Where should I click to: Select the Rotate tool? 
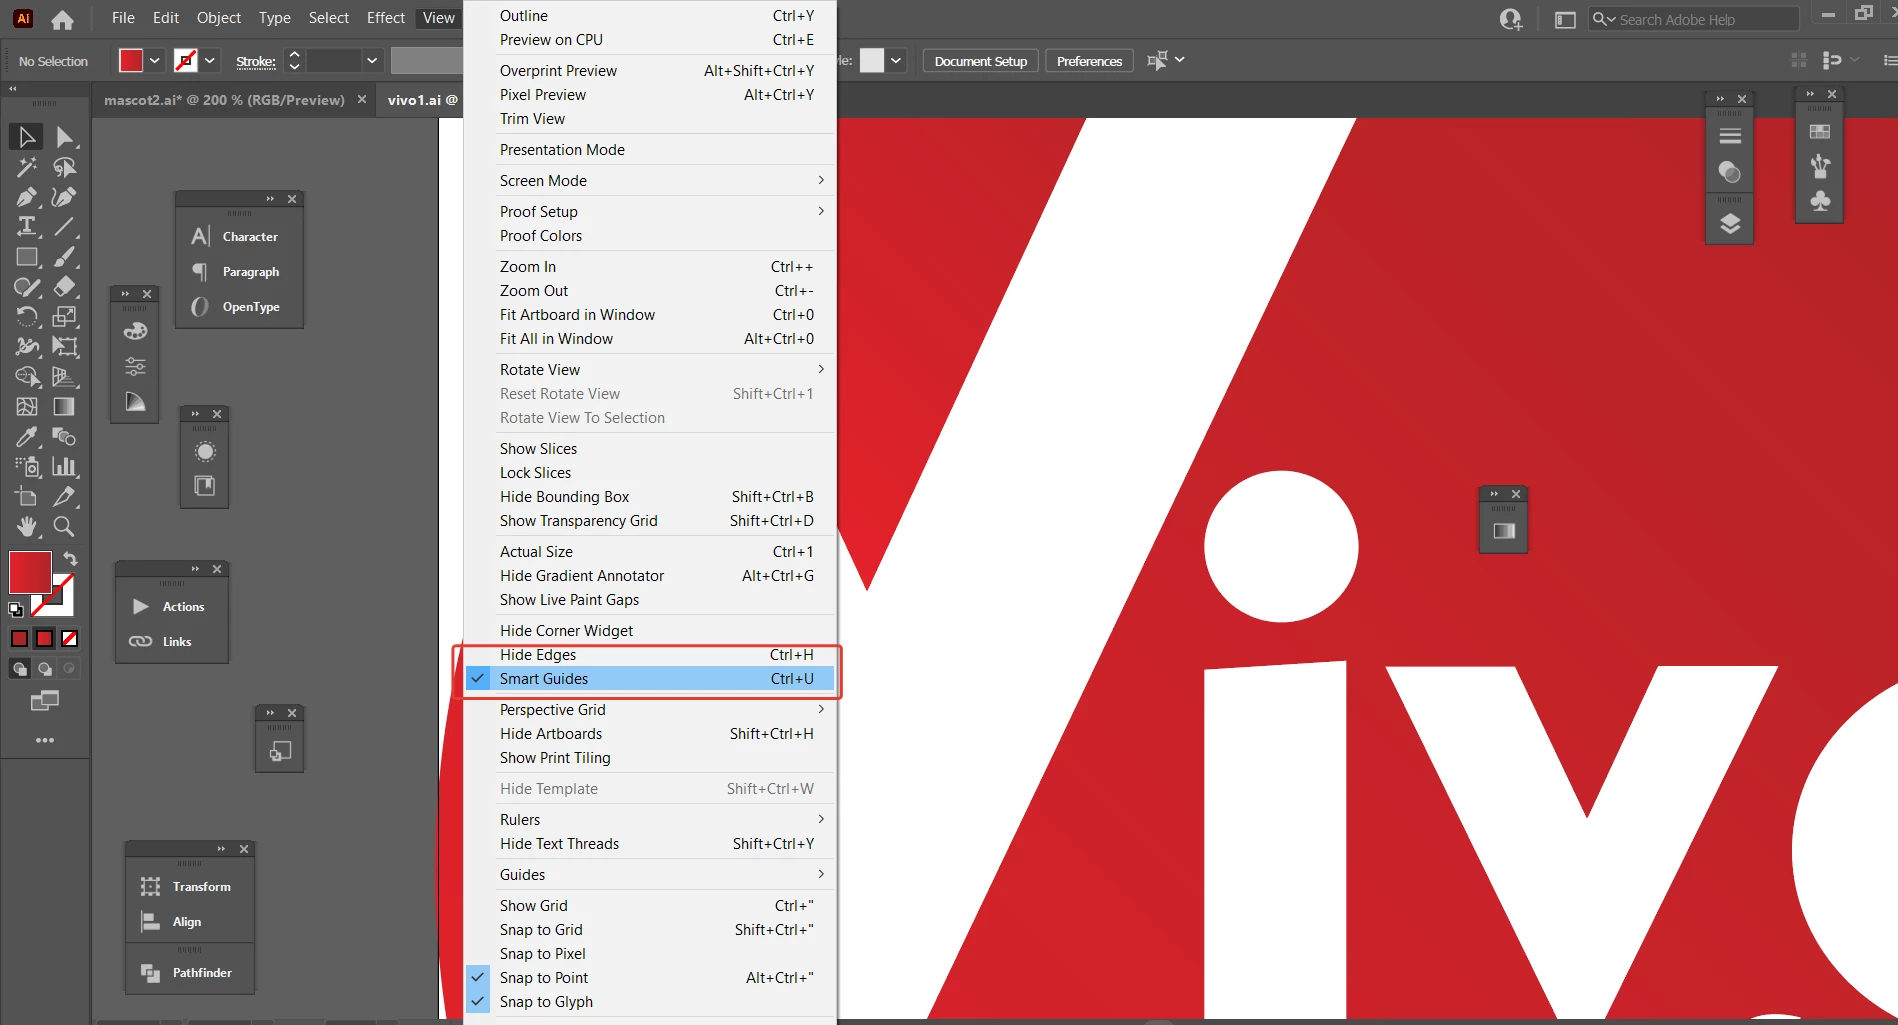tap(26, 317)
